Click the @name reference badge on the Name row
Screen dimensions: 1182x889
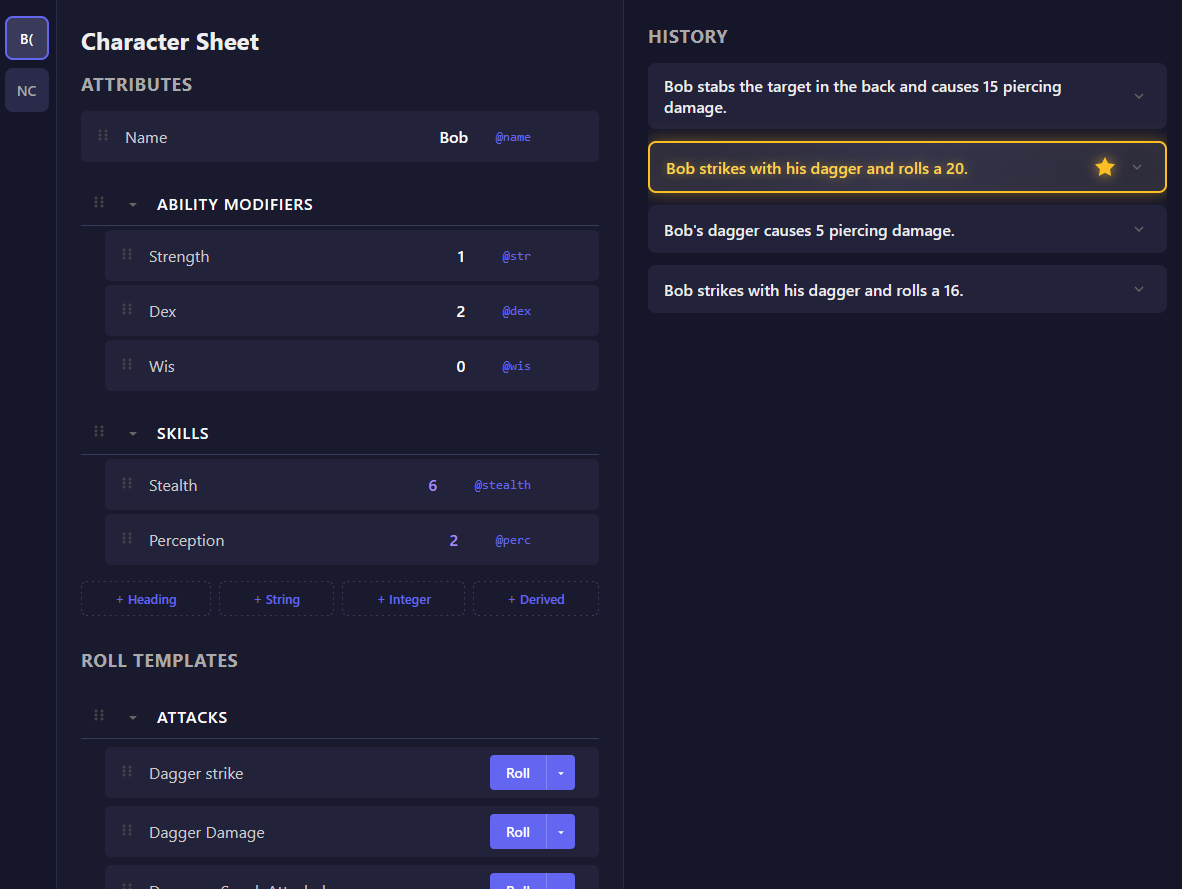click(513, 137)
